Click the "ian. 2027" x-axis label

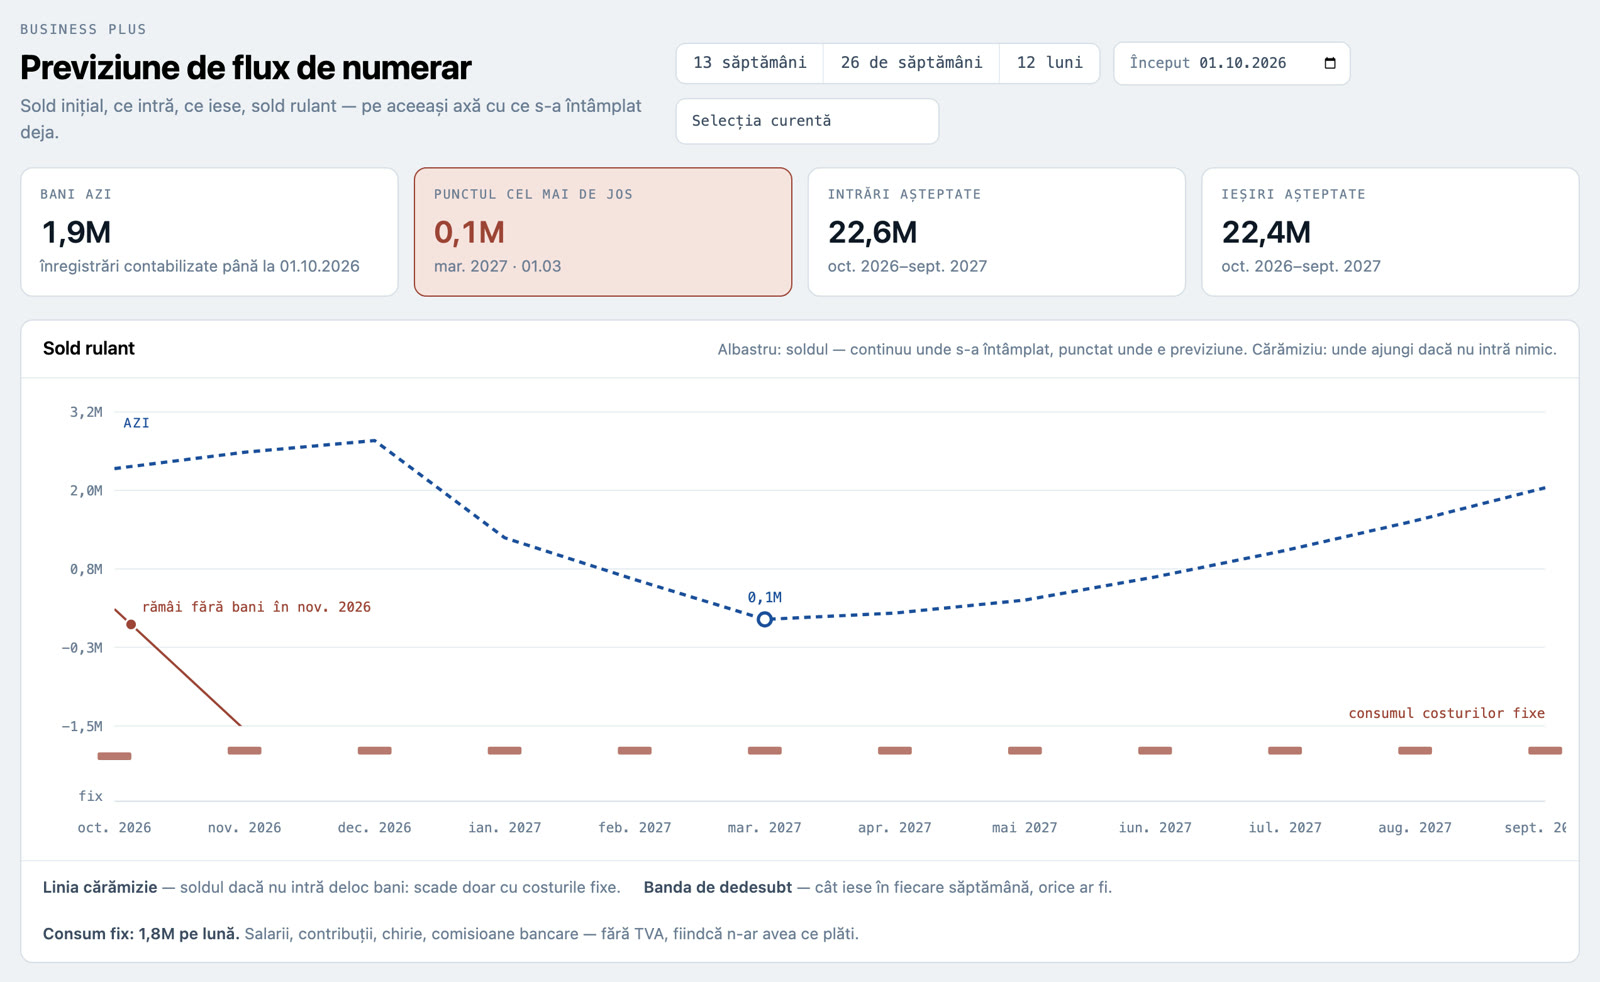(505, 827)
